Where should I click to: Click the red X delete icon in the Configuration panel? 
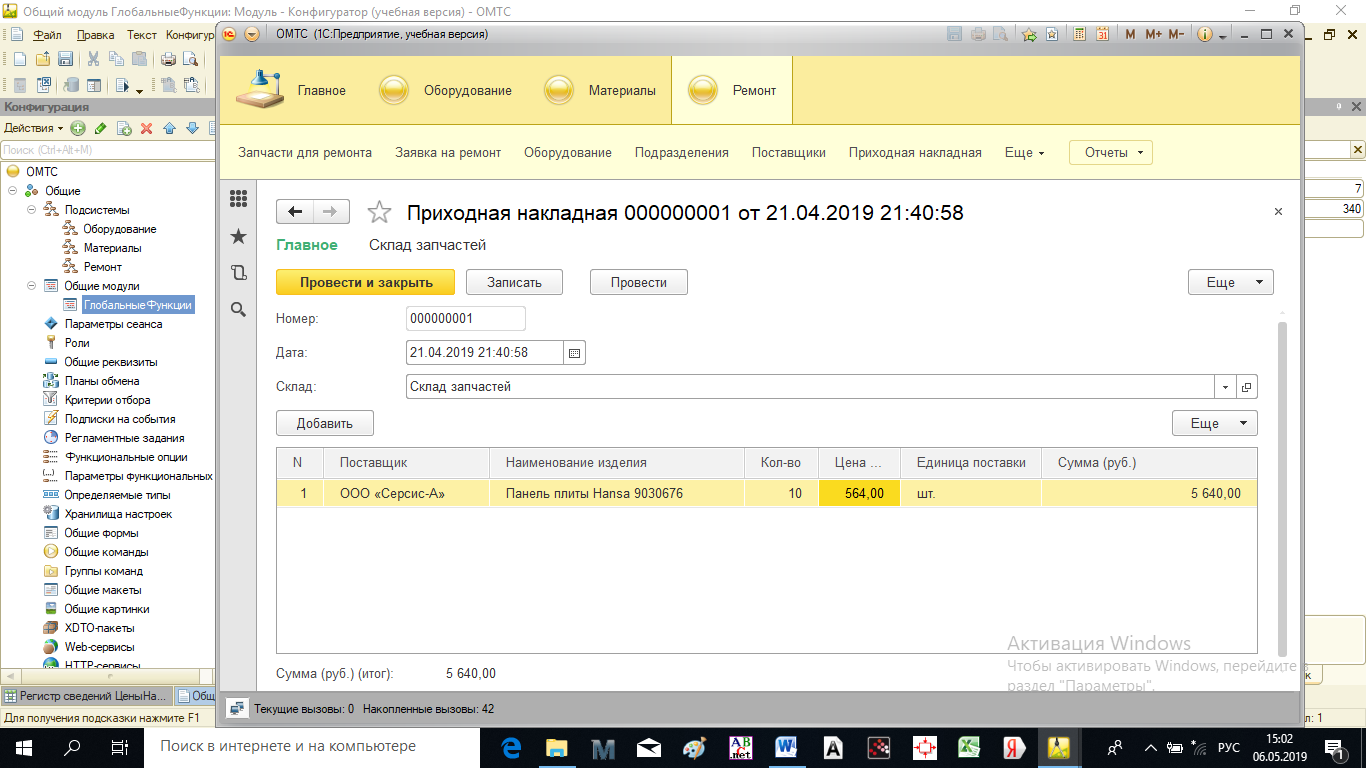146,128
